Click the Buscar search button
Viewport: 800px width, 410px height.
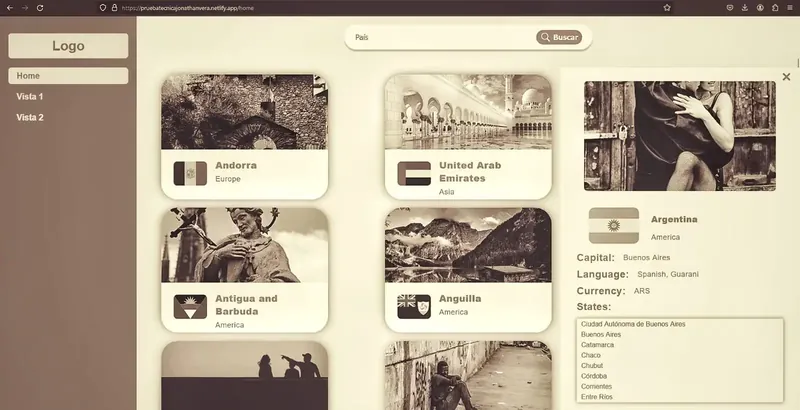click(x=559, y=37)
